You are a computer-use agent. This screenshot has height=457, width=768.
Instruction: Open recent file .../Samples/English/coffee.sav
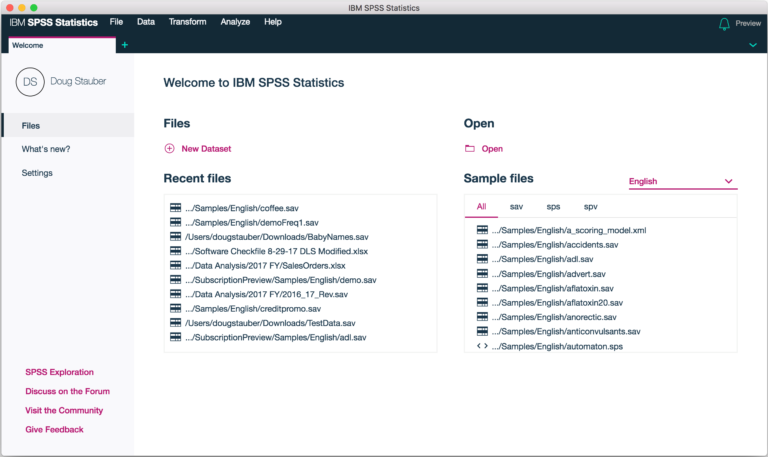click(x=242, y=208)
